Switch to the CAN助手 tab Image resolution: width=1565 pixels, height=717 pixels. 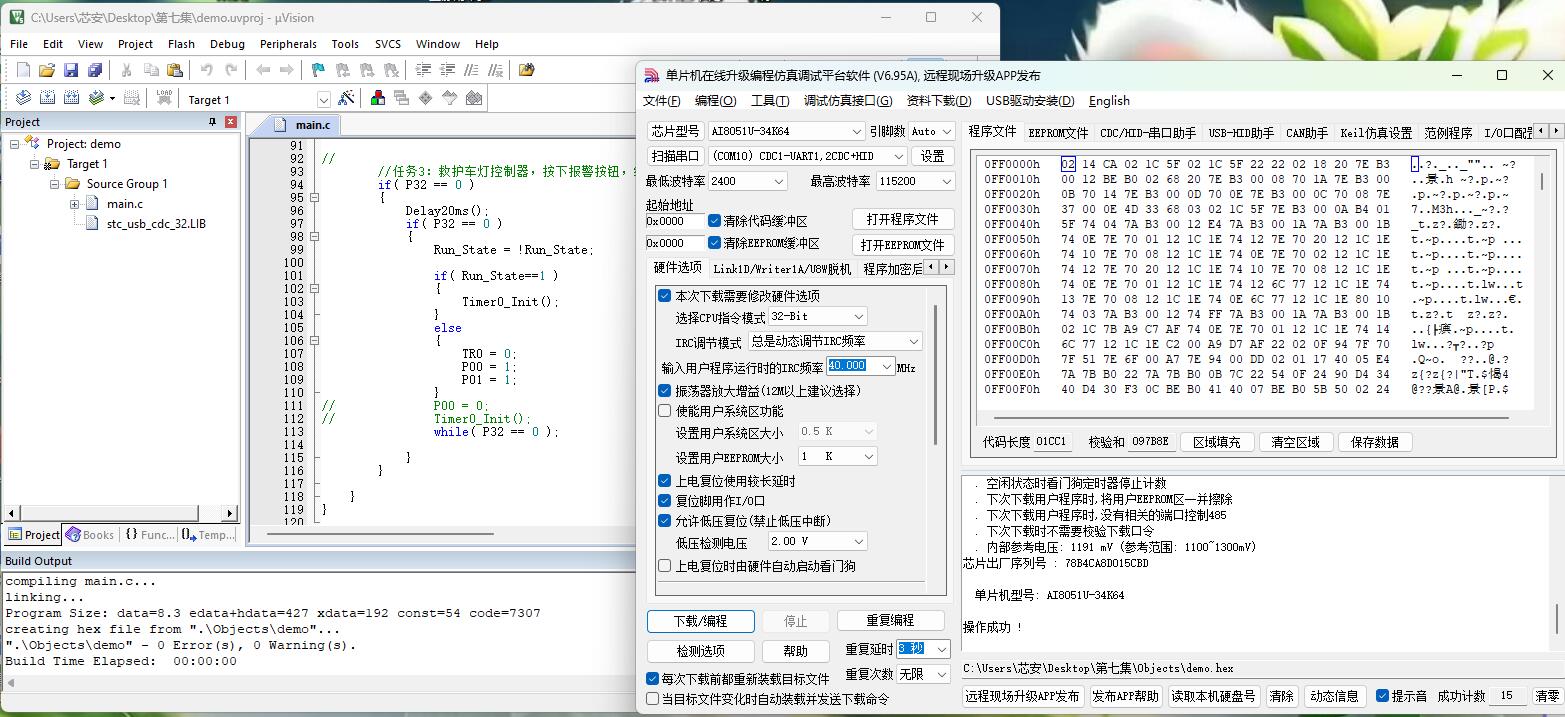(1306, 132)
